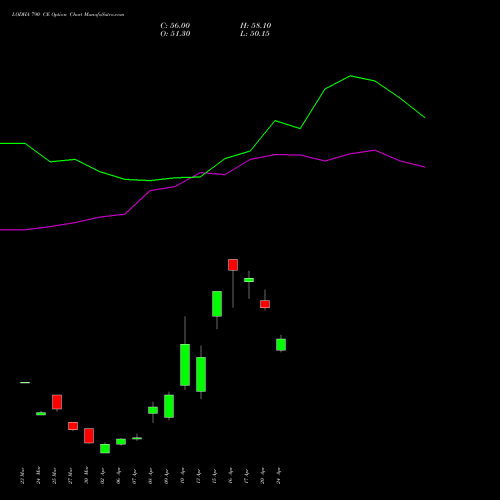This screenshot has height=500, width=500.
Task: Click the 24 Mar date label
Action: (38, 476)
